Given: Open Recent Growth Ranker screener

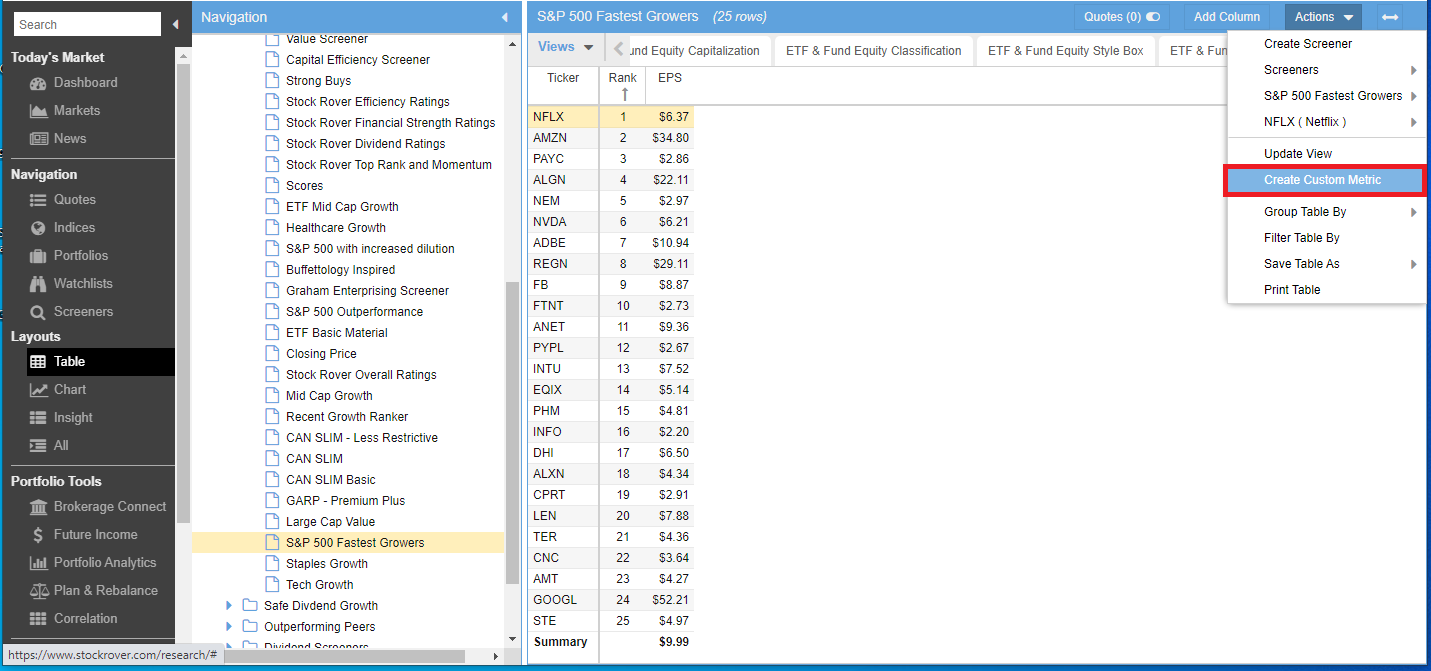Looking at the screenshot, I should pyautogui.click(x=347, y=417).
